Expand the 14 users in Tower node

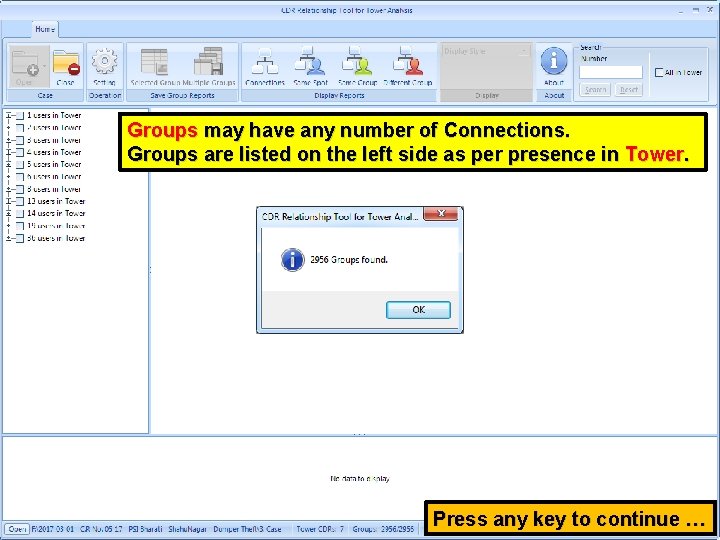click(8, 214)
